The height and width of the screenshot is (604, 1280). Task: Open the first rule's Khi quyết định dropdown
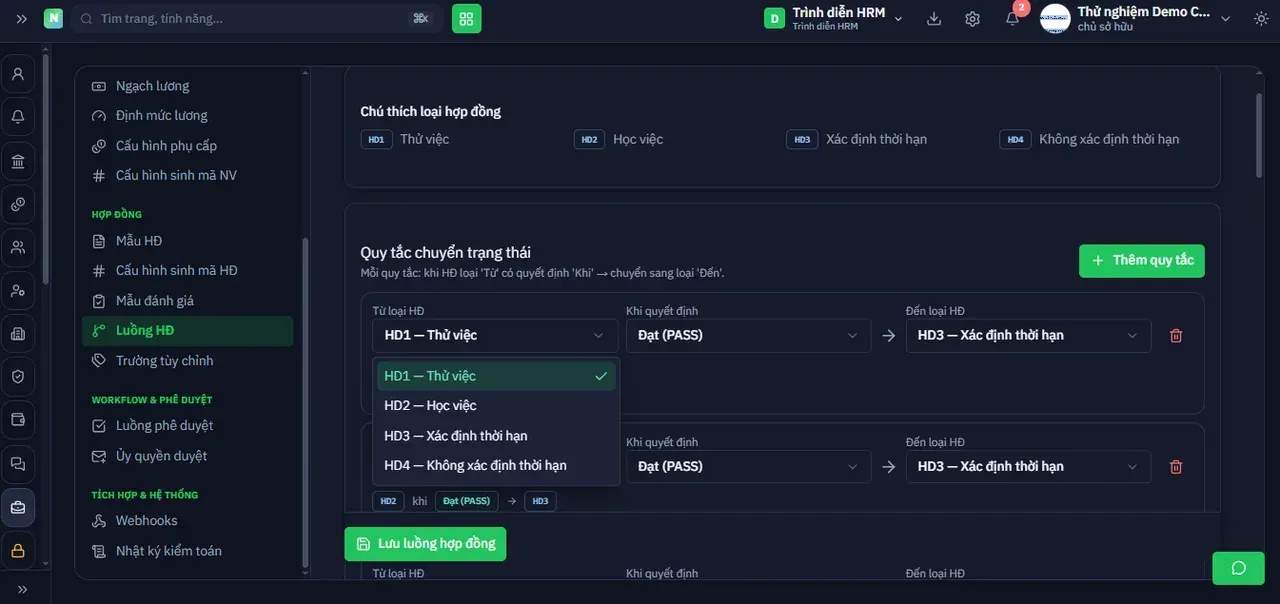point(749,336)
